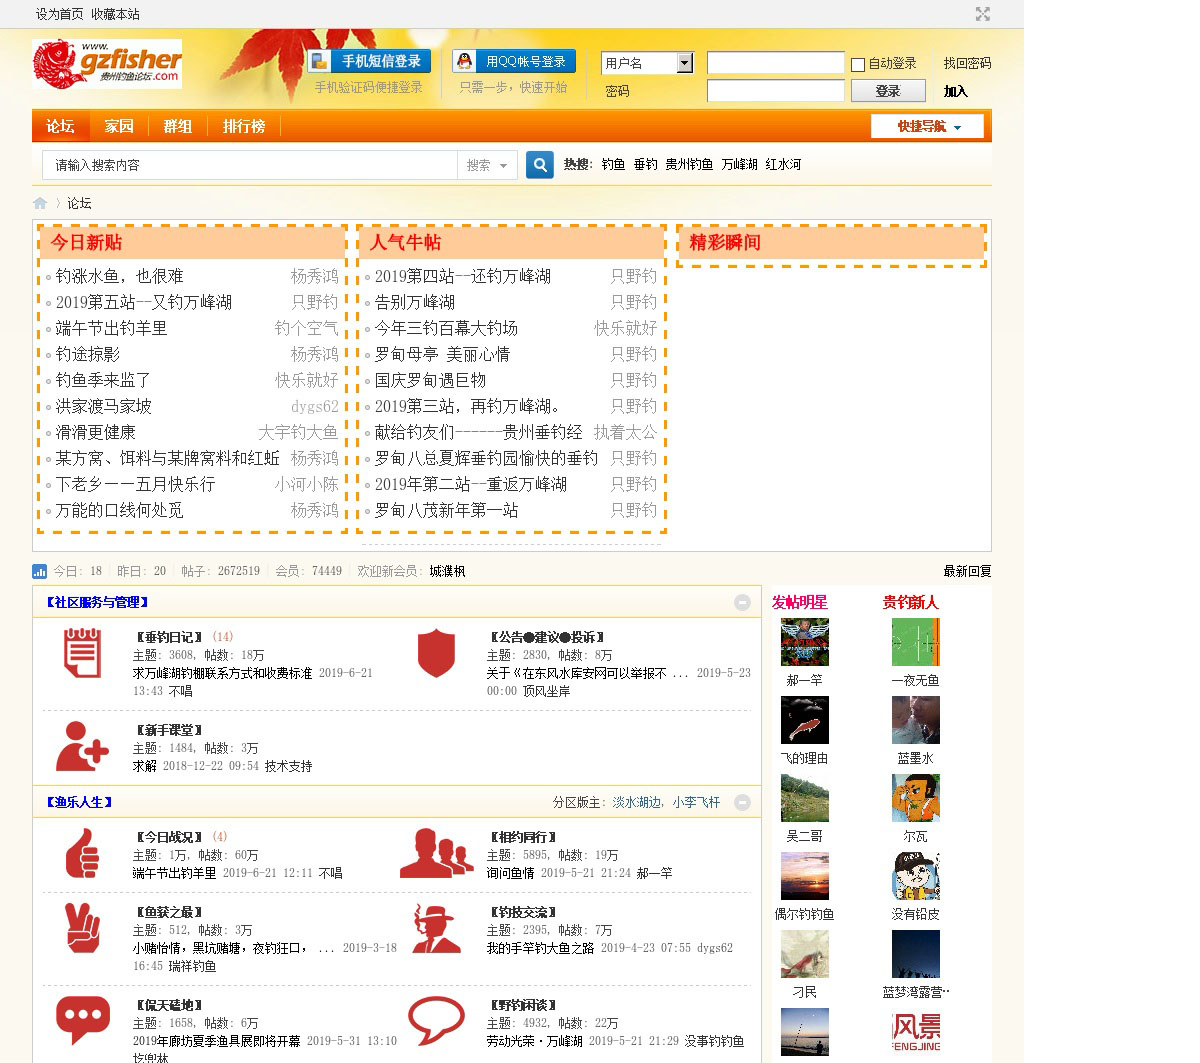Viewport: 1200px width, 1063px height.
Task: Open 今日战况 via thumbs-up icon
Action: 82,853
